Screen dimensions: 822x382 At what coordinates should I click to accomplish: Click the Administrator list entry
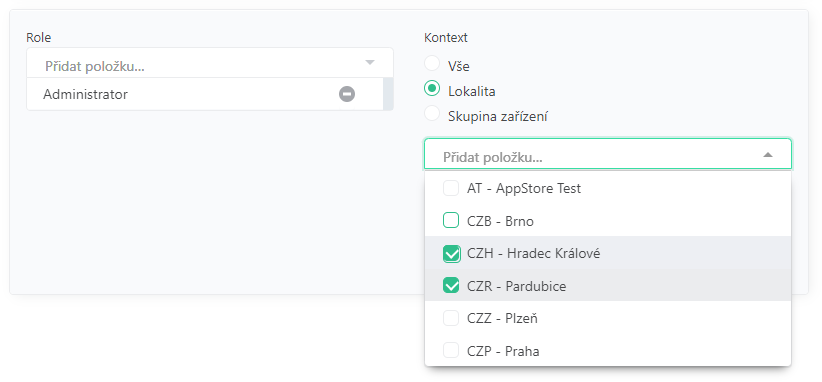pyautogui.click(x=205, y=94)
